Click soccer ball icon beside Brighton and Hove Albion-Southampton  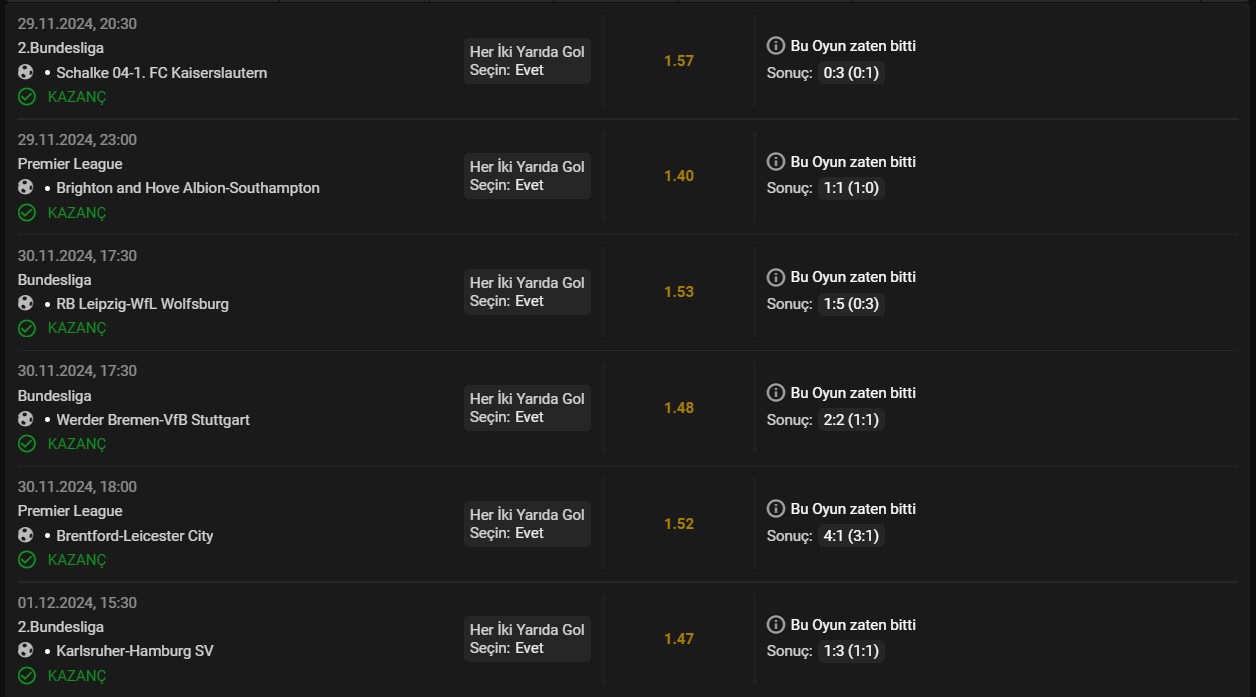click(26, 188)
